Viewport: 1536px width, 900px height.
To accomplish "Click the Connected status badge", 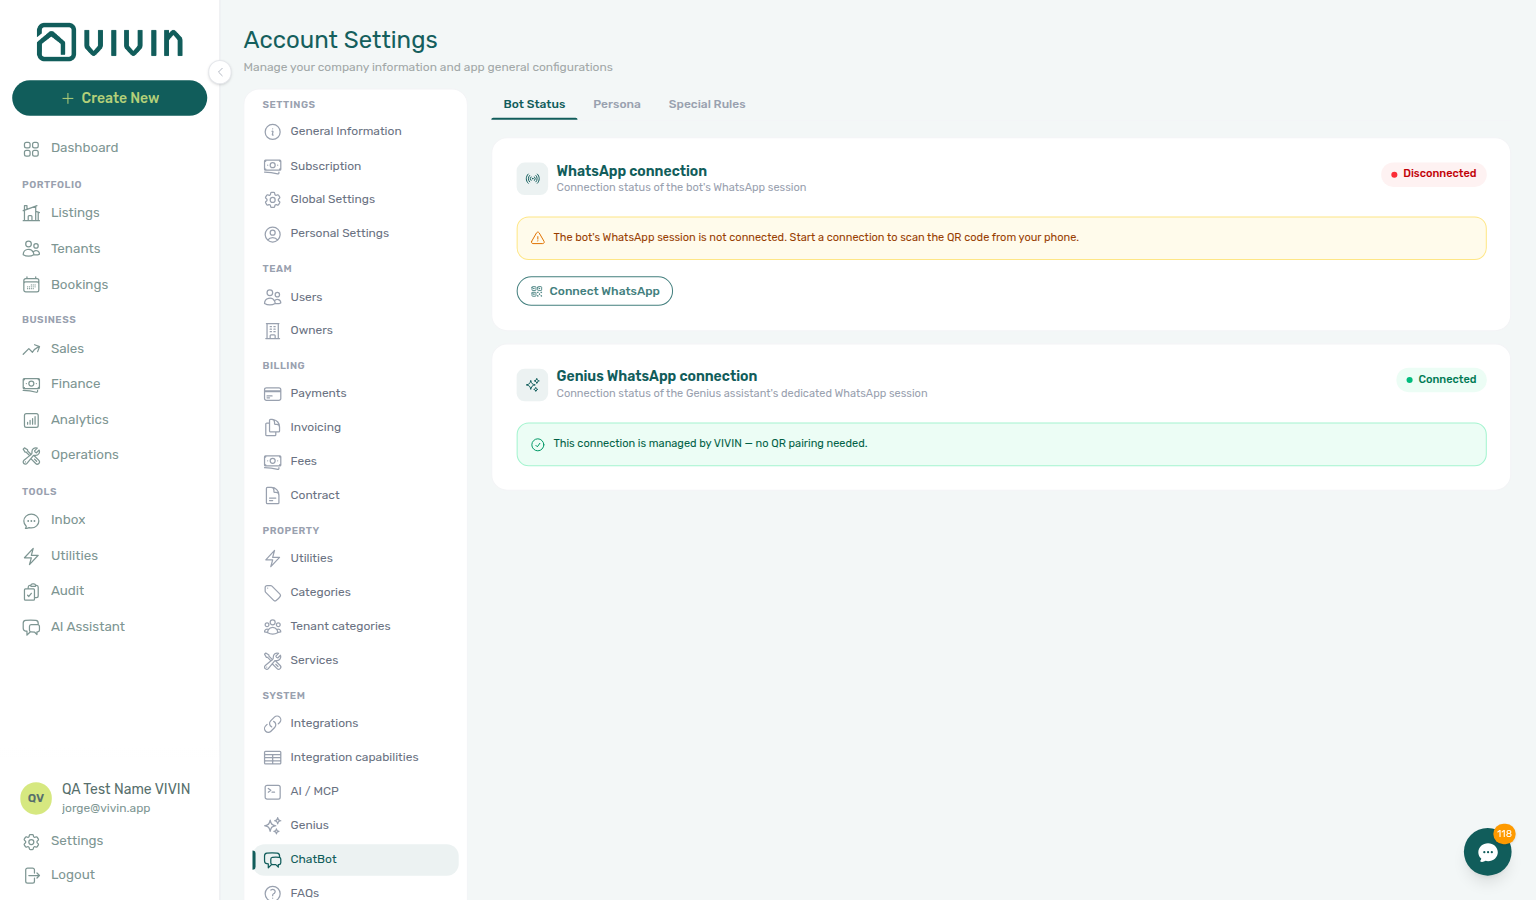I will click(x=1441, y=380).
